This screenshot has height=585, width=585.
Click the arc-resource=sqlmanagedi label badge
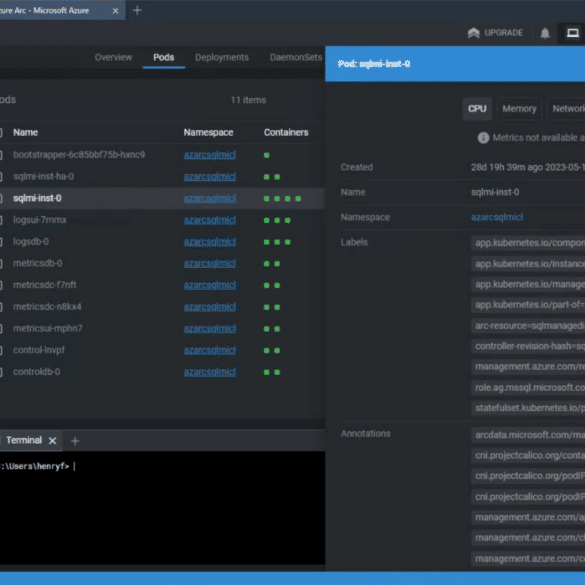click(x=528, y=326)
